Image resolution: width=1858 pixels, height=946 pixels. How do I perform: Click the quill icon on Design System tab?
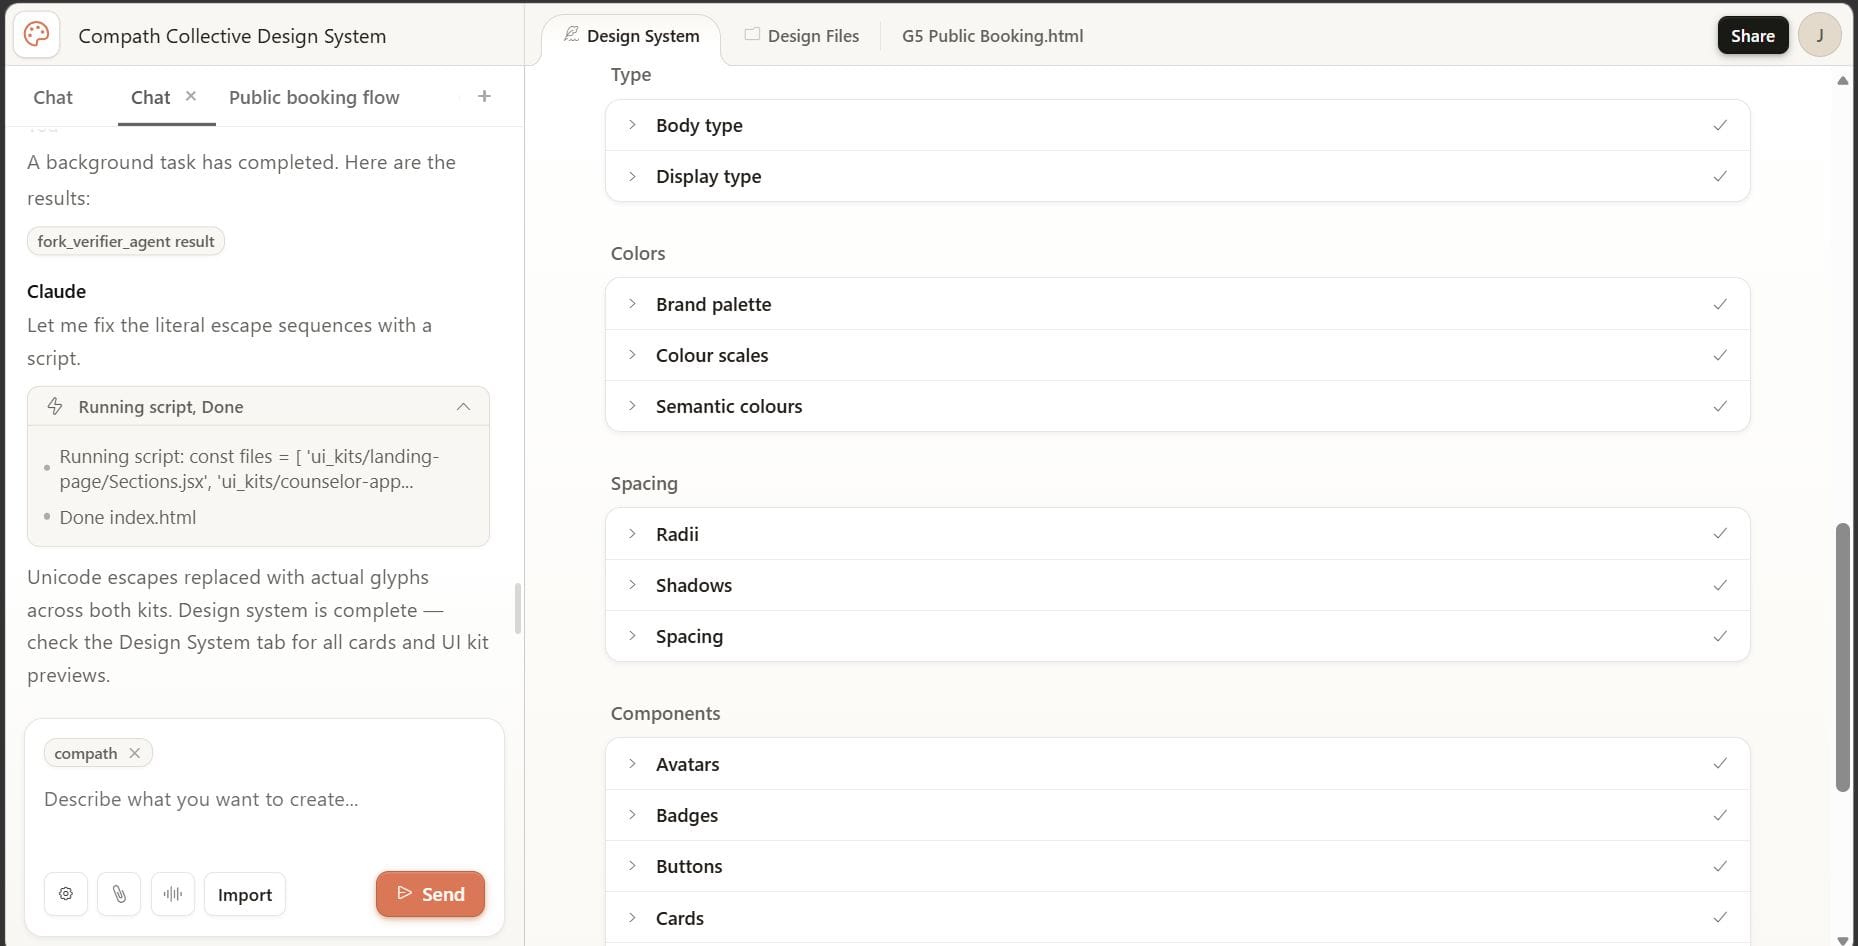pyautogui.click(x=570, y=34)
